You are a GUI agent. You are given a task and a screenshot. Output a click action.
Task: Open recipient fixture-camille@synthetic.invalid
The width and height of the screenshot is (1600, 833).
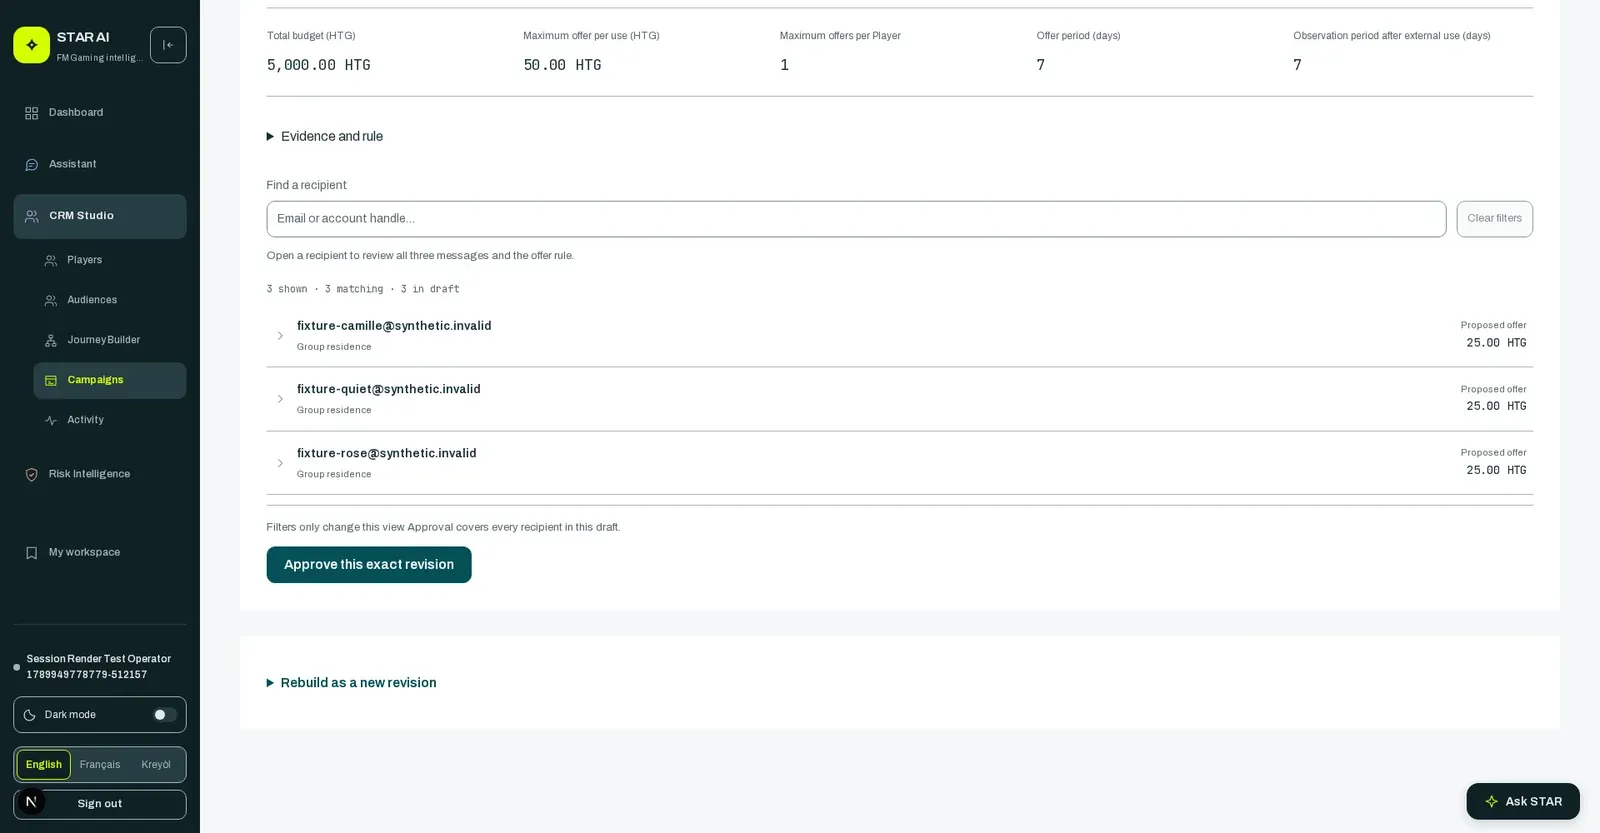click(900, 335)
